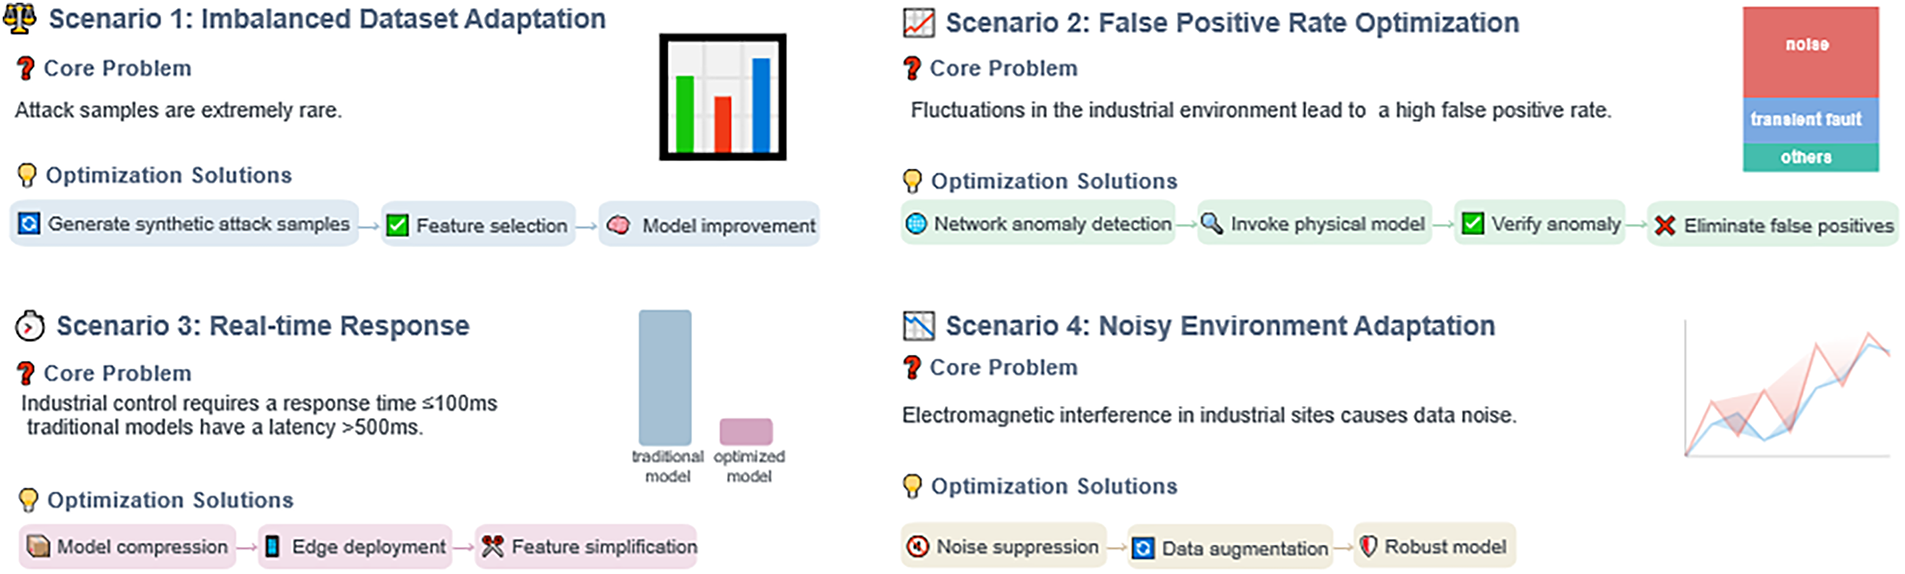Click the brain icon in Model improvement
This screenshot has height=574, width=1905.
[619, 225]
